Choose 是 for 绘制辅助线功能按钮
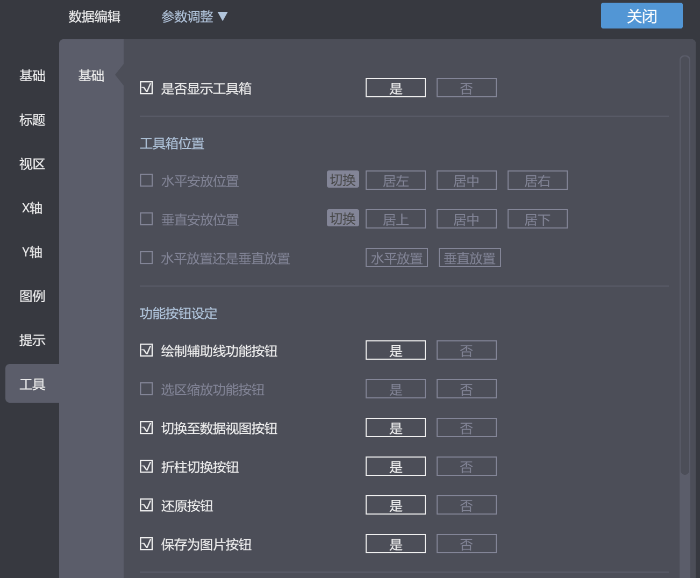 pyautogui.click(x=396, y=350)
